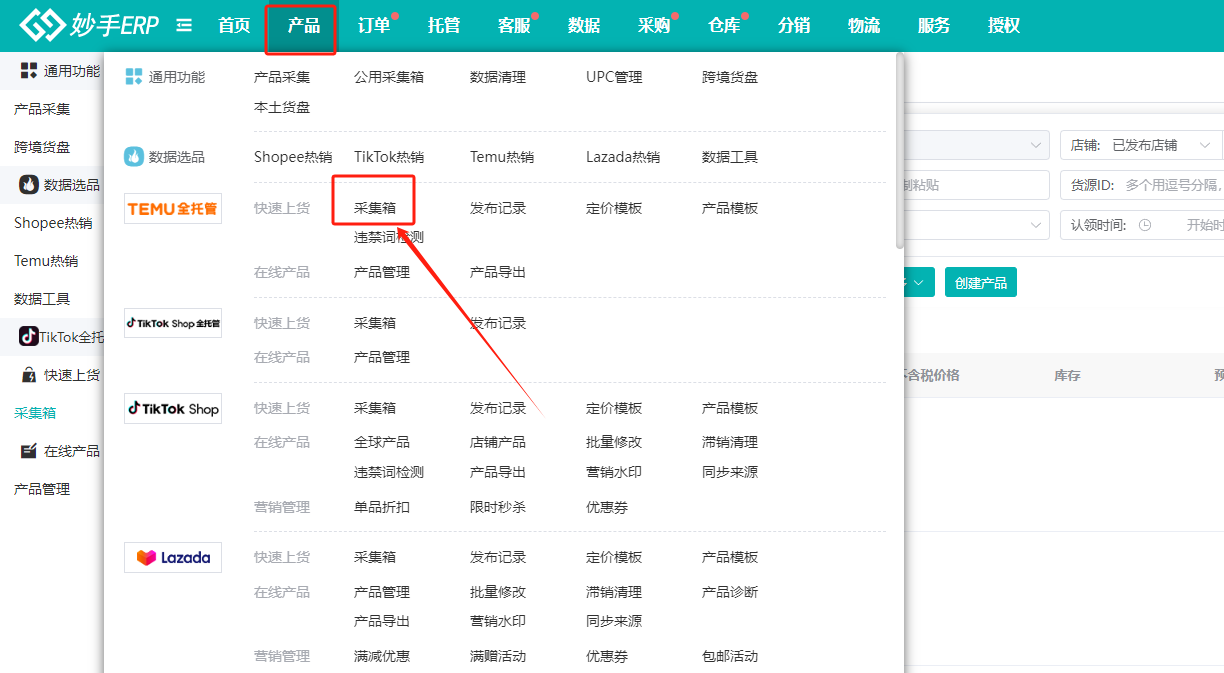Open 公用采集箱 link

pyautogui.click(x=389, y=77)
